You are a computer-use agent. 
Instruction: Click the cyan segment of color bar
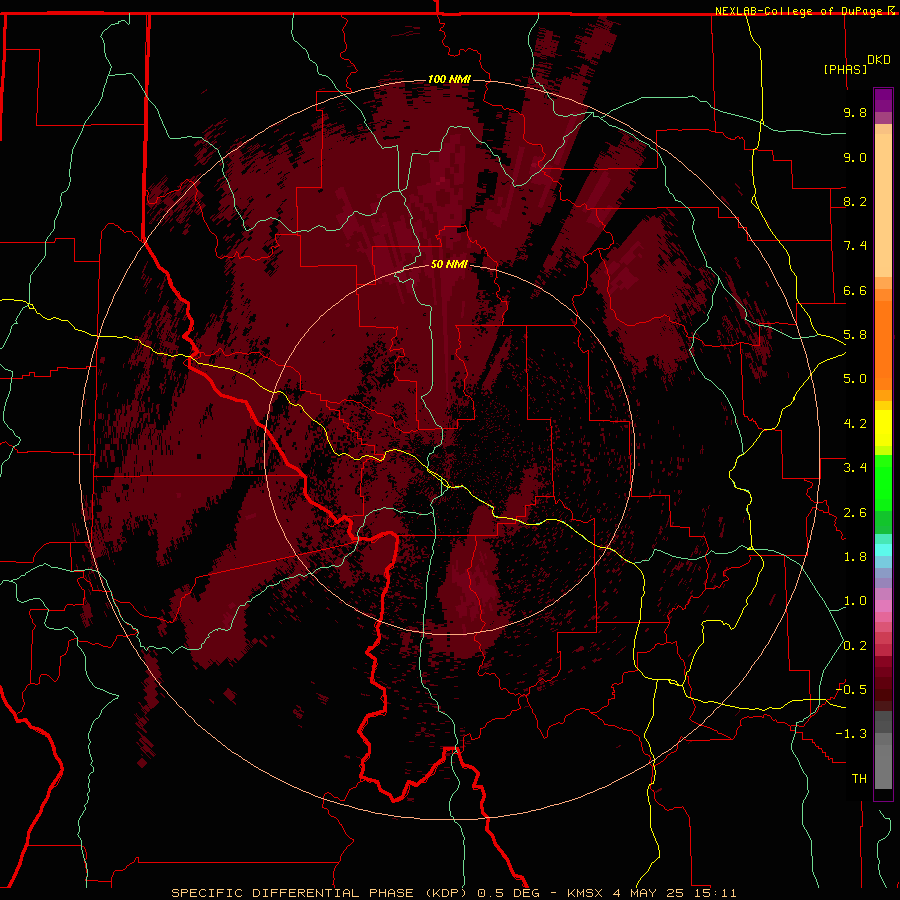[x=883, y=550]
